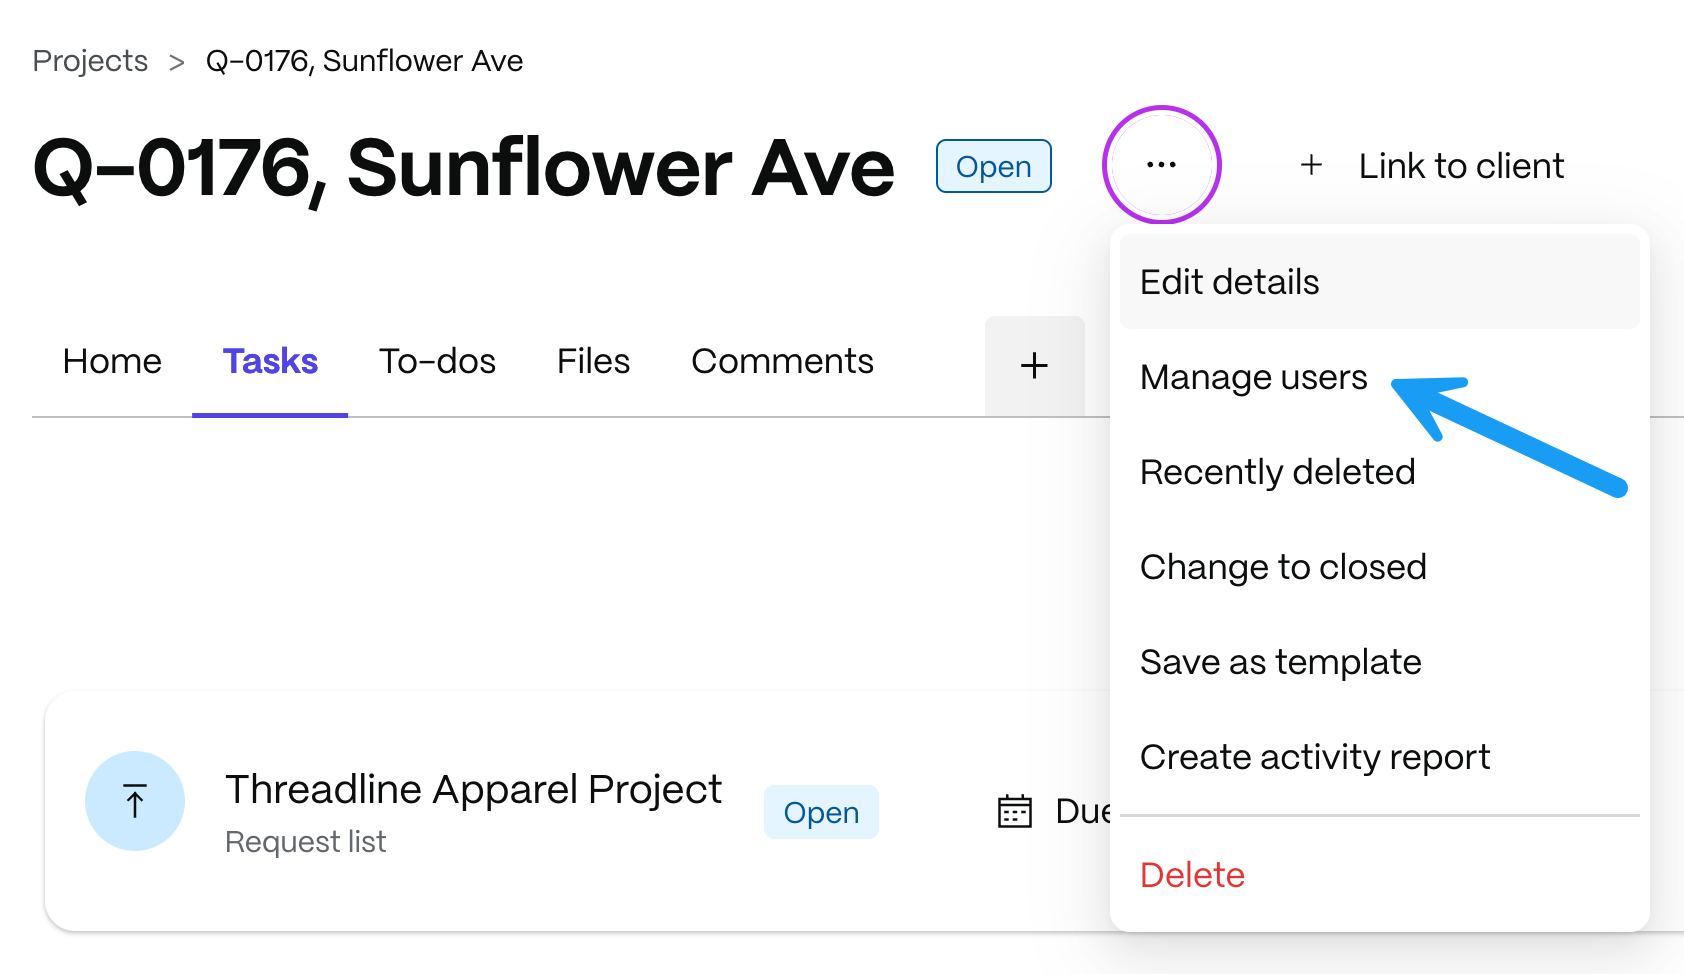The width and height of the screenshot is (1684, 974).
Task: Switch to the Tasks tab
Action: pos(270,361)
